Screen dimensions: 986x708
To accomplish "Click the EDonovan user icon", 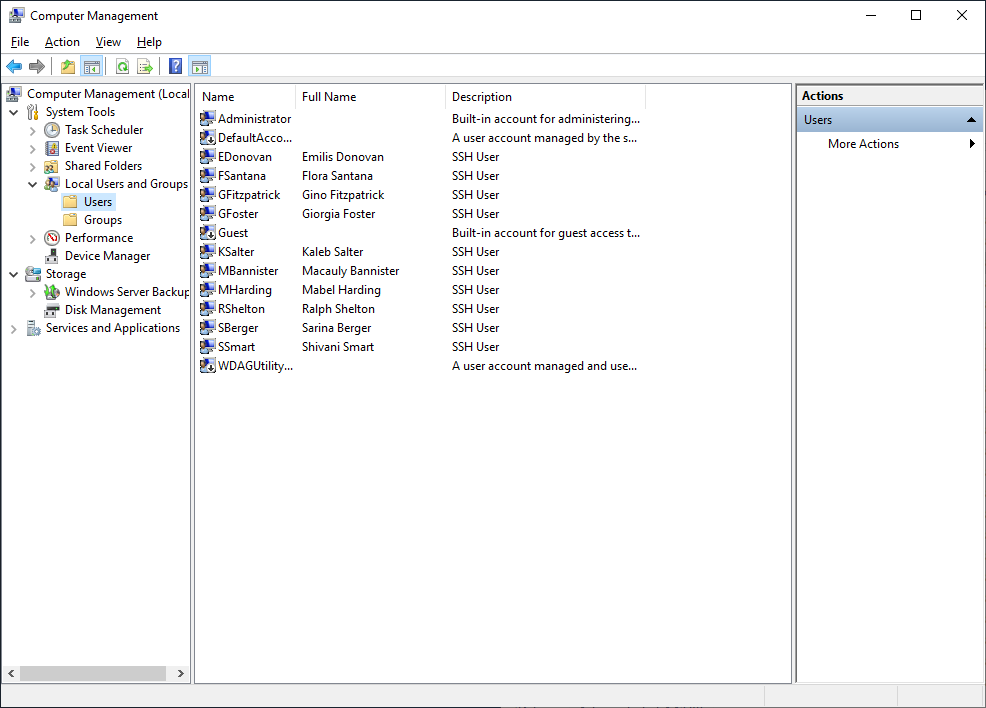I will (x=208, y=157).
